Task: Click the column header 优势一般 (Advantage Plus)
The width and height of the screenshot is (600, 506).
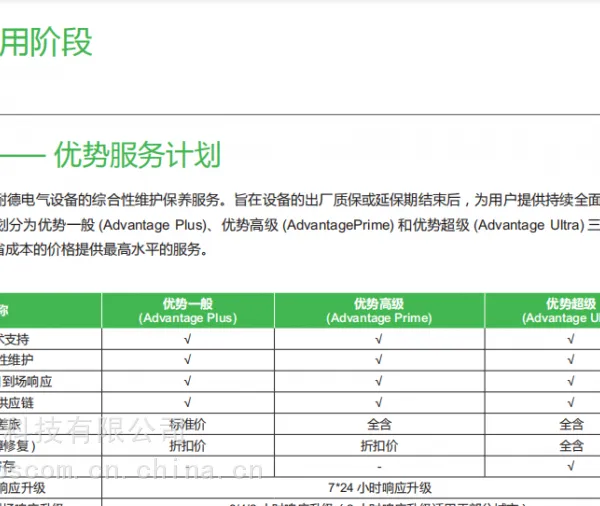Action: point(188,310)
